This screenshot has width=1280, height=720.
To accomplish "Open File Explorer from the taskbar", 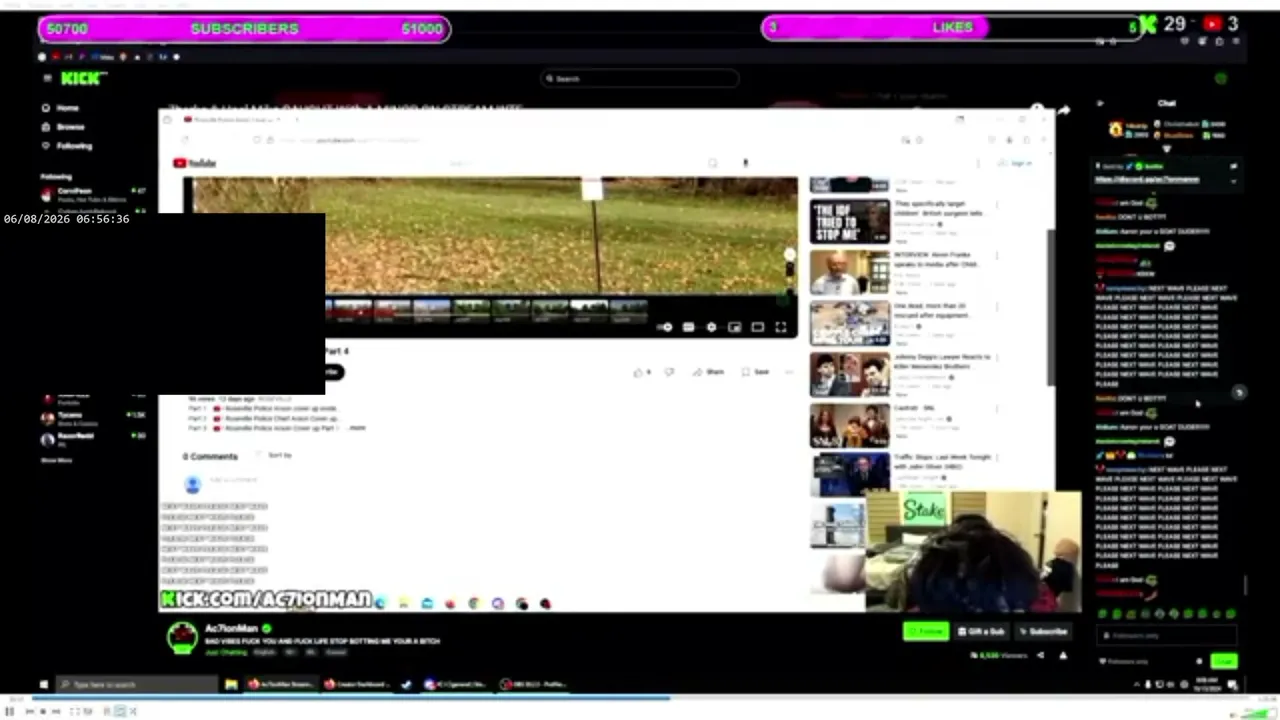I will [x=231, y=685].
